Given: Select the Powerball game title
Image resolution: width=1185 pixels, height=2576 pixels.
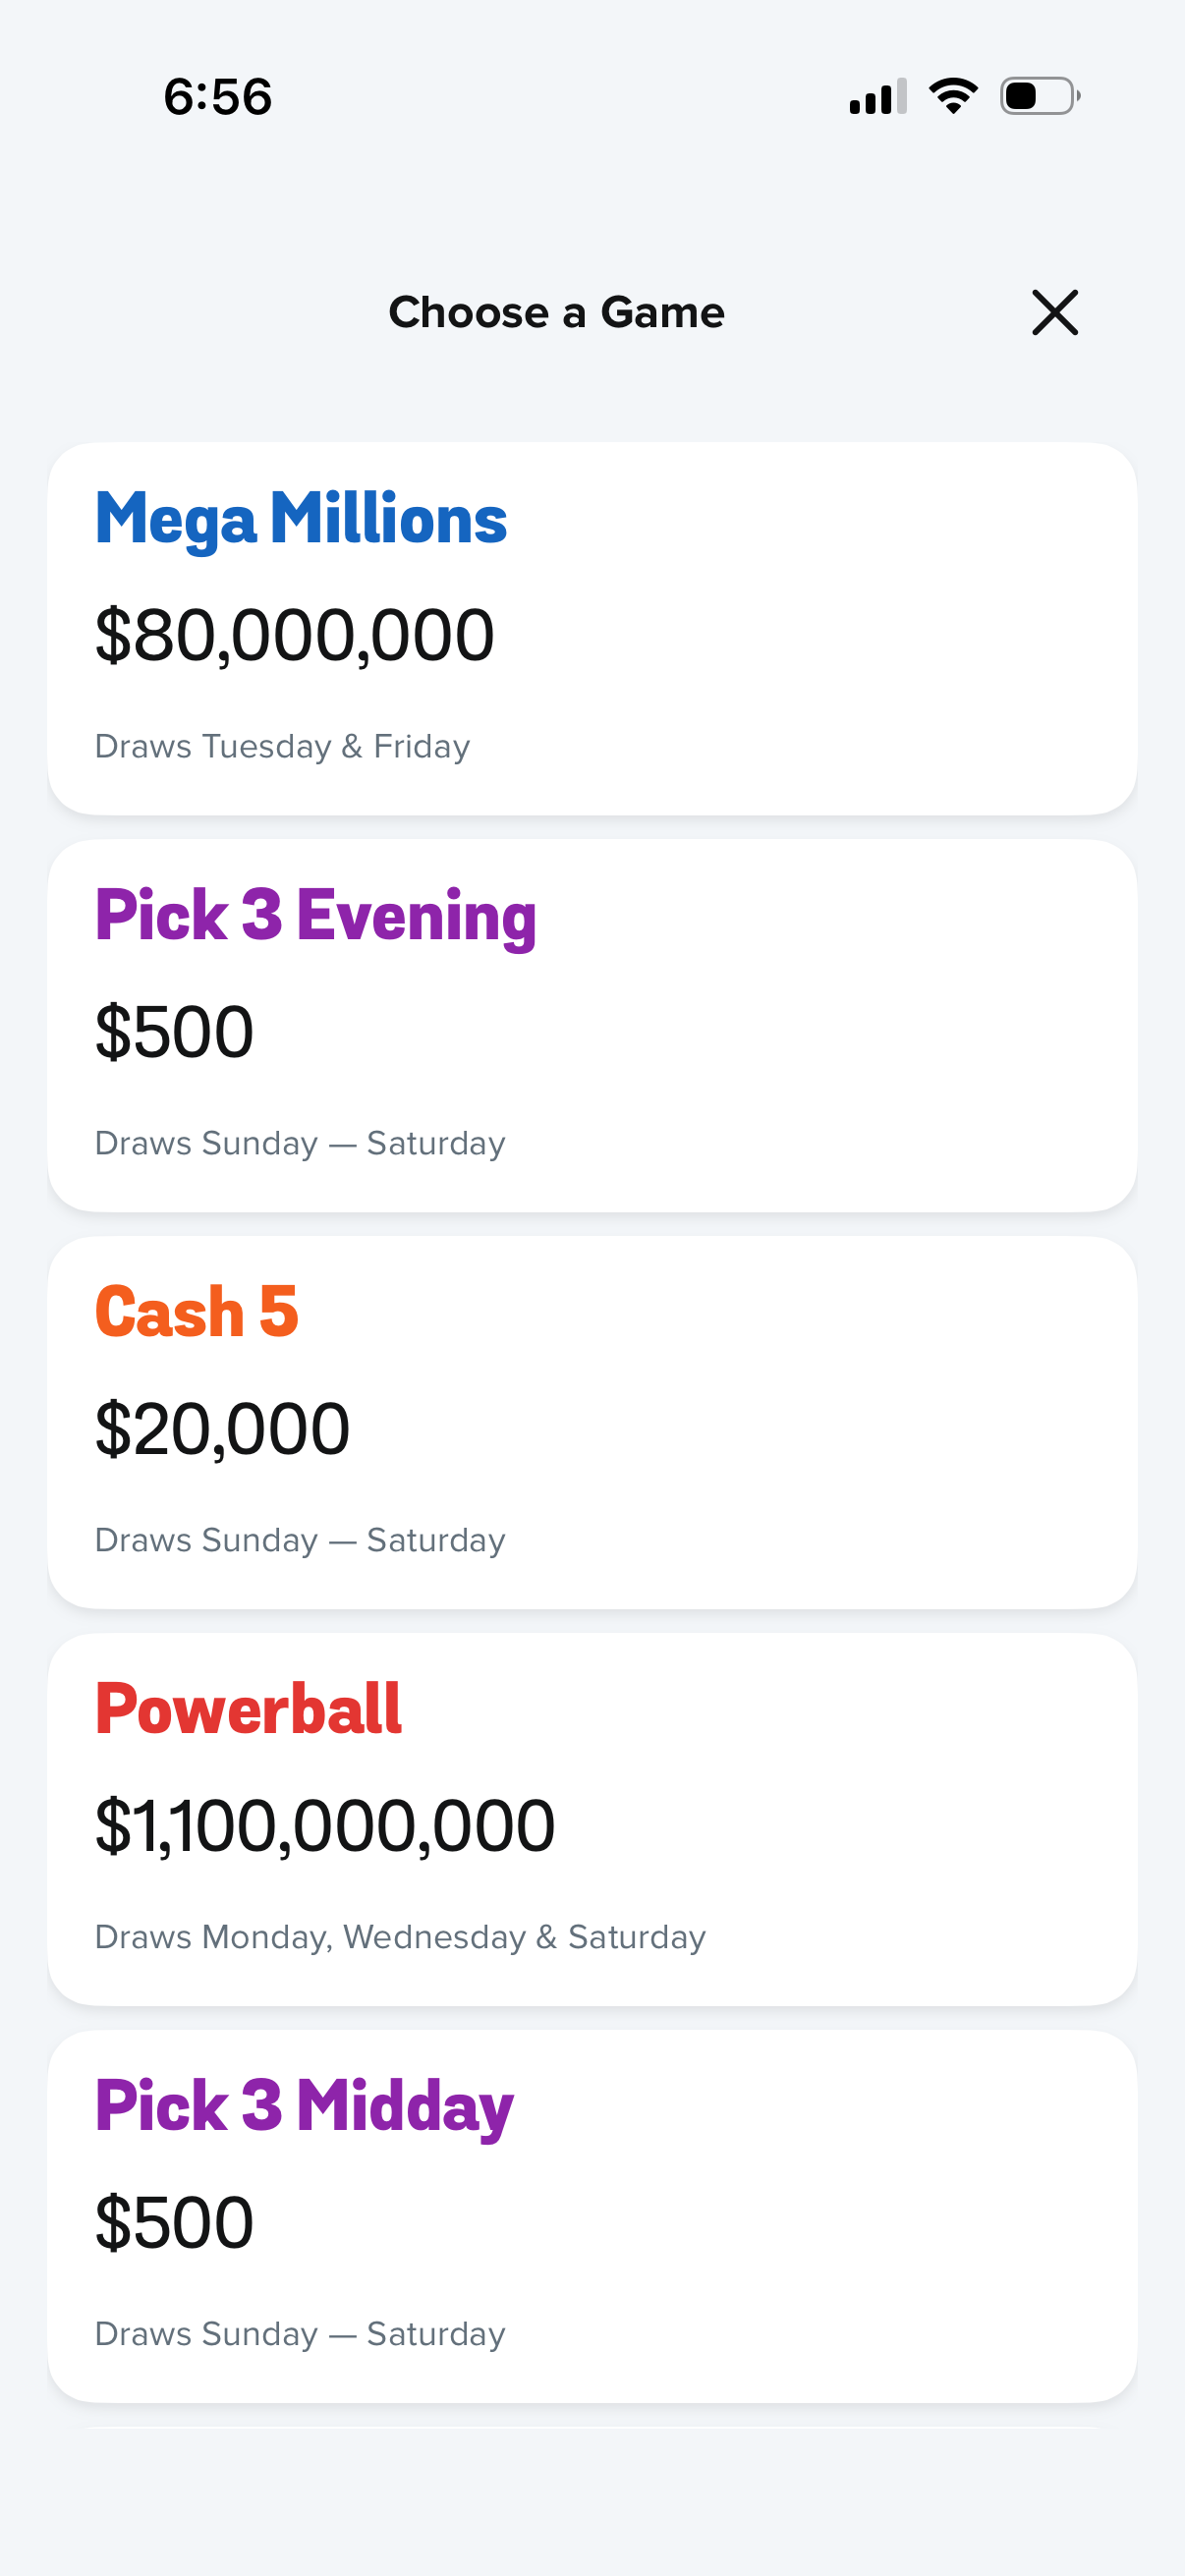Looking at the screenshot, I should click(x=248, y=1709).
